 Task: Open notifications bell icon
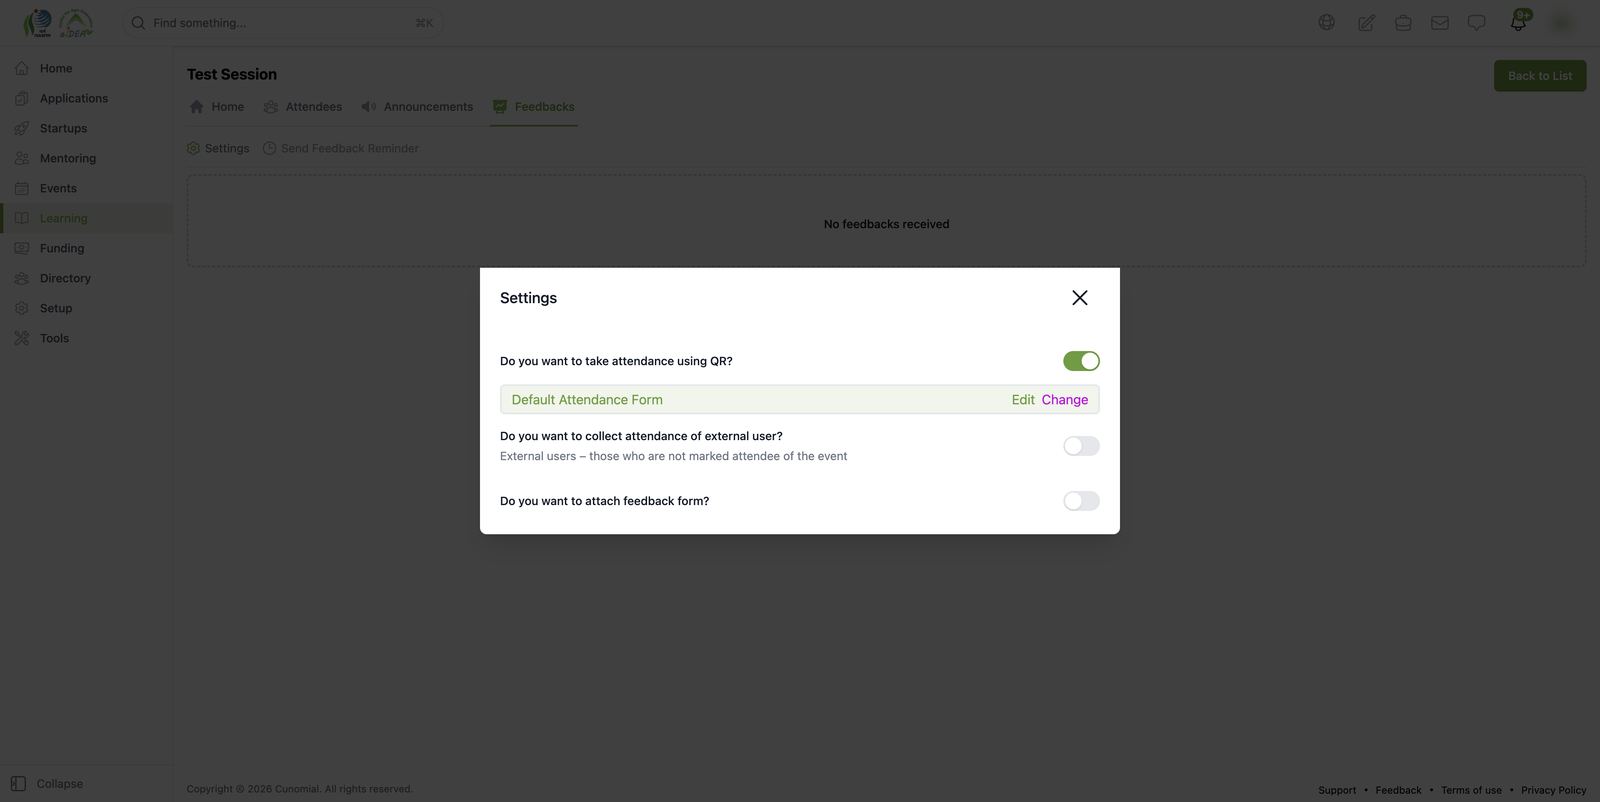[1519, 22]
